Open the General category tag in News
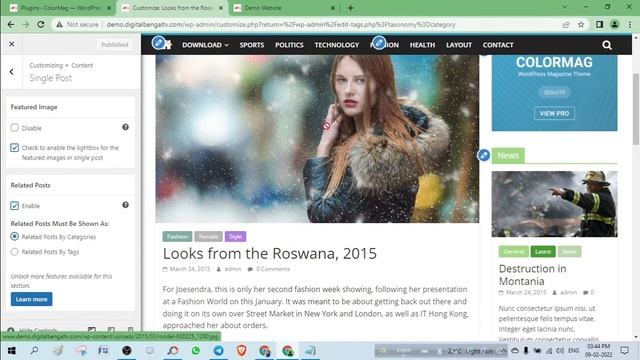The image size is (640, 360). pos(513,251)
